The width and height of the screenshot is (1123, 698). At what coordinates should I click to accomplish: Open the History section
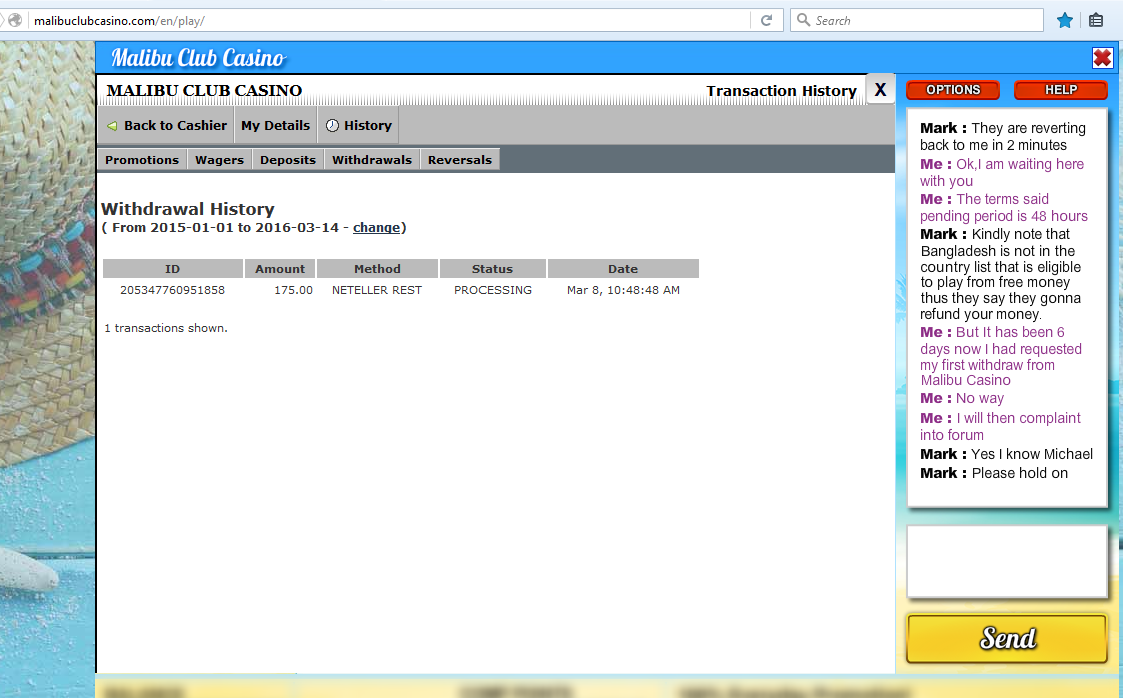359,125
